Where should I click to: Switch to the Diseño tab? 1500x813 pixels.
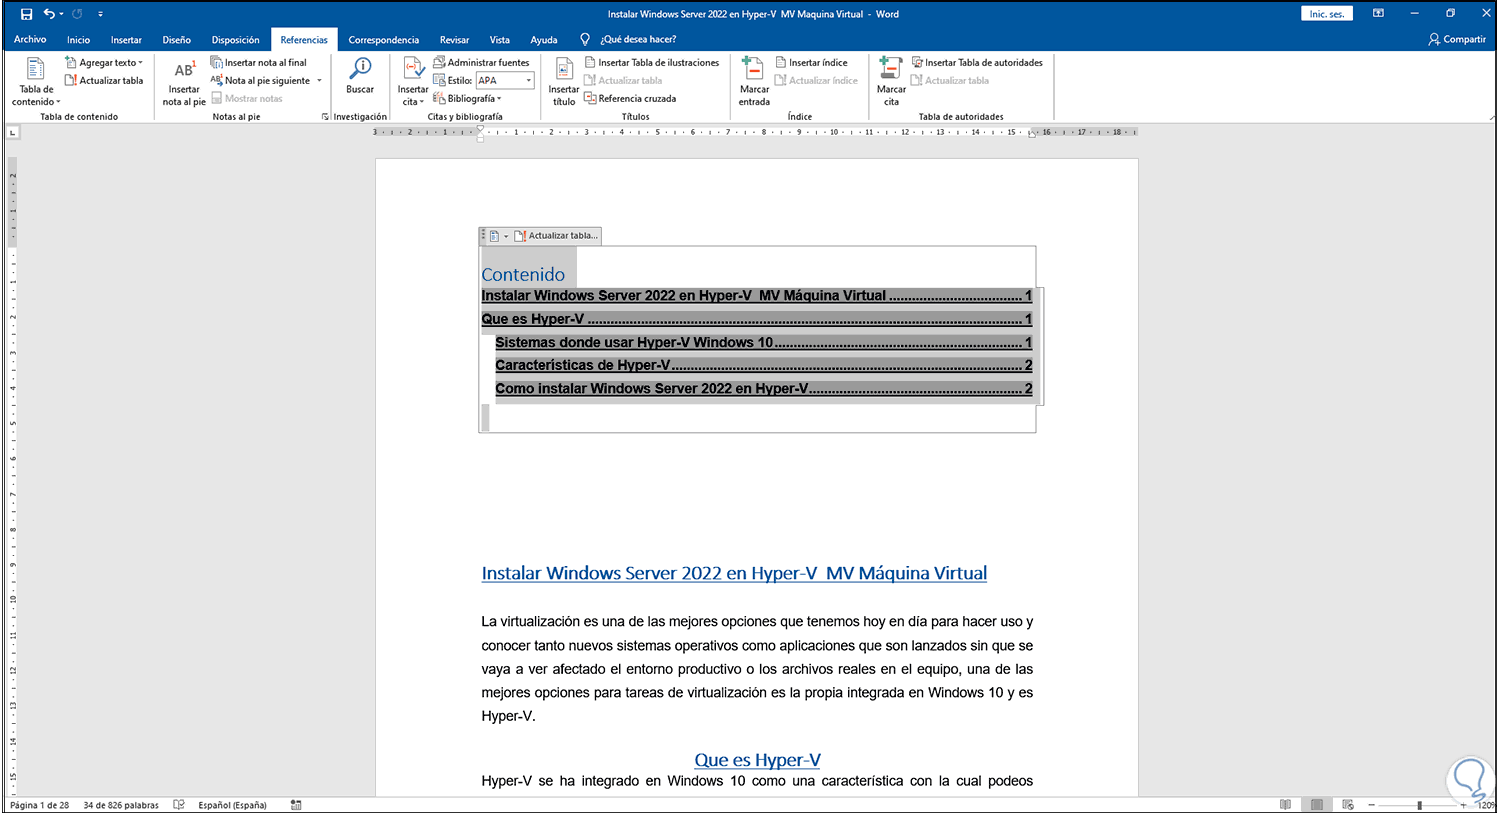(x=176, y=40)
